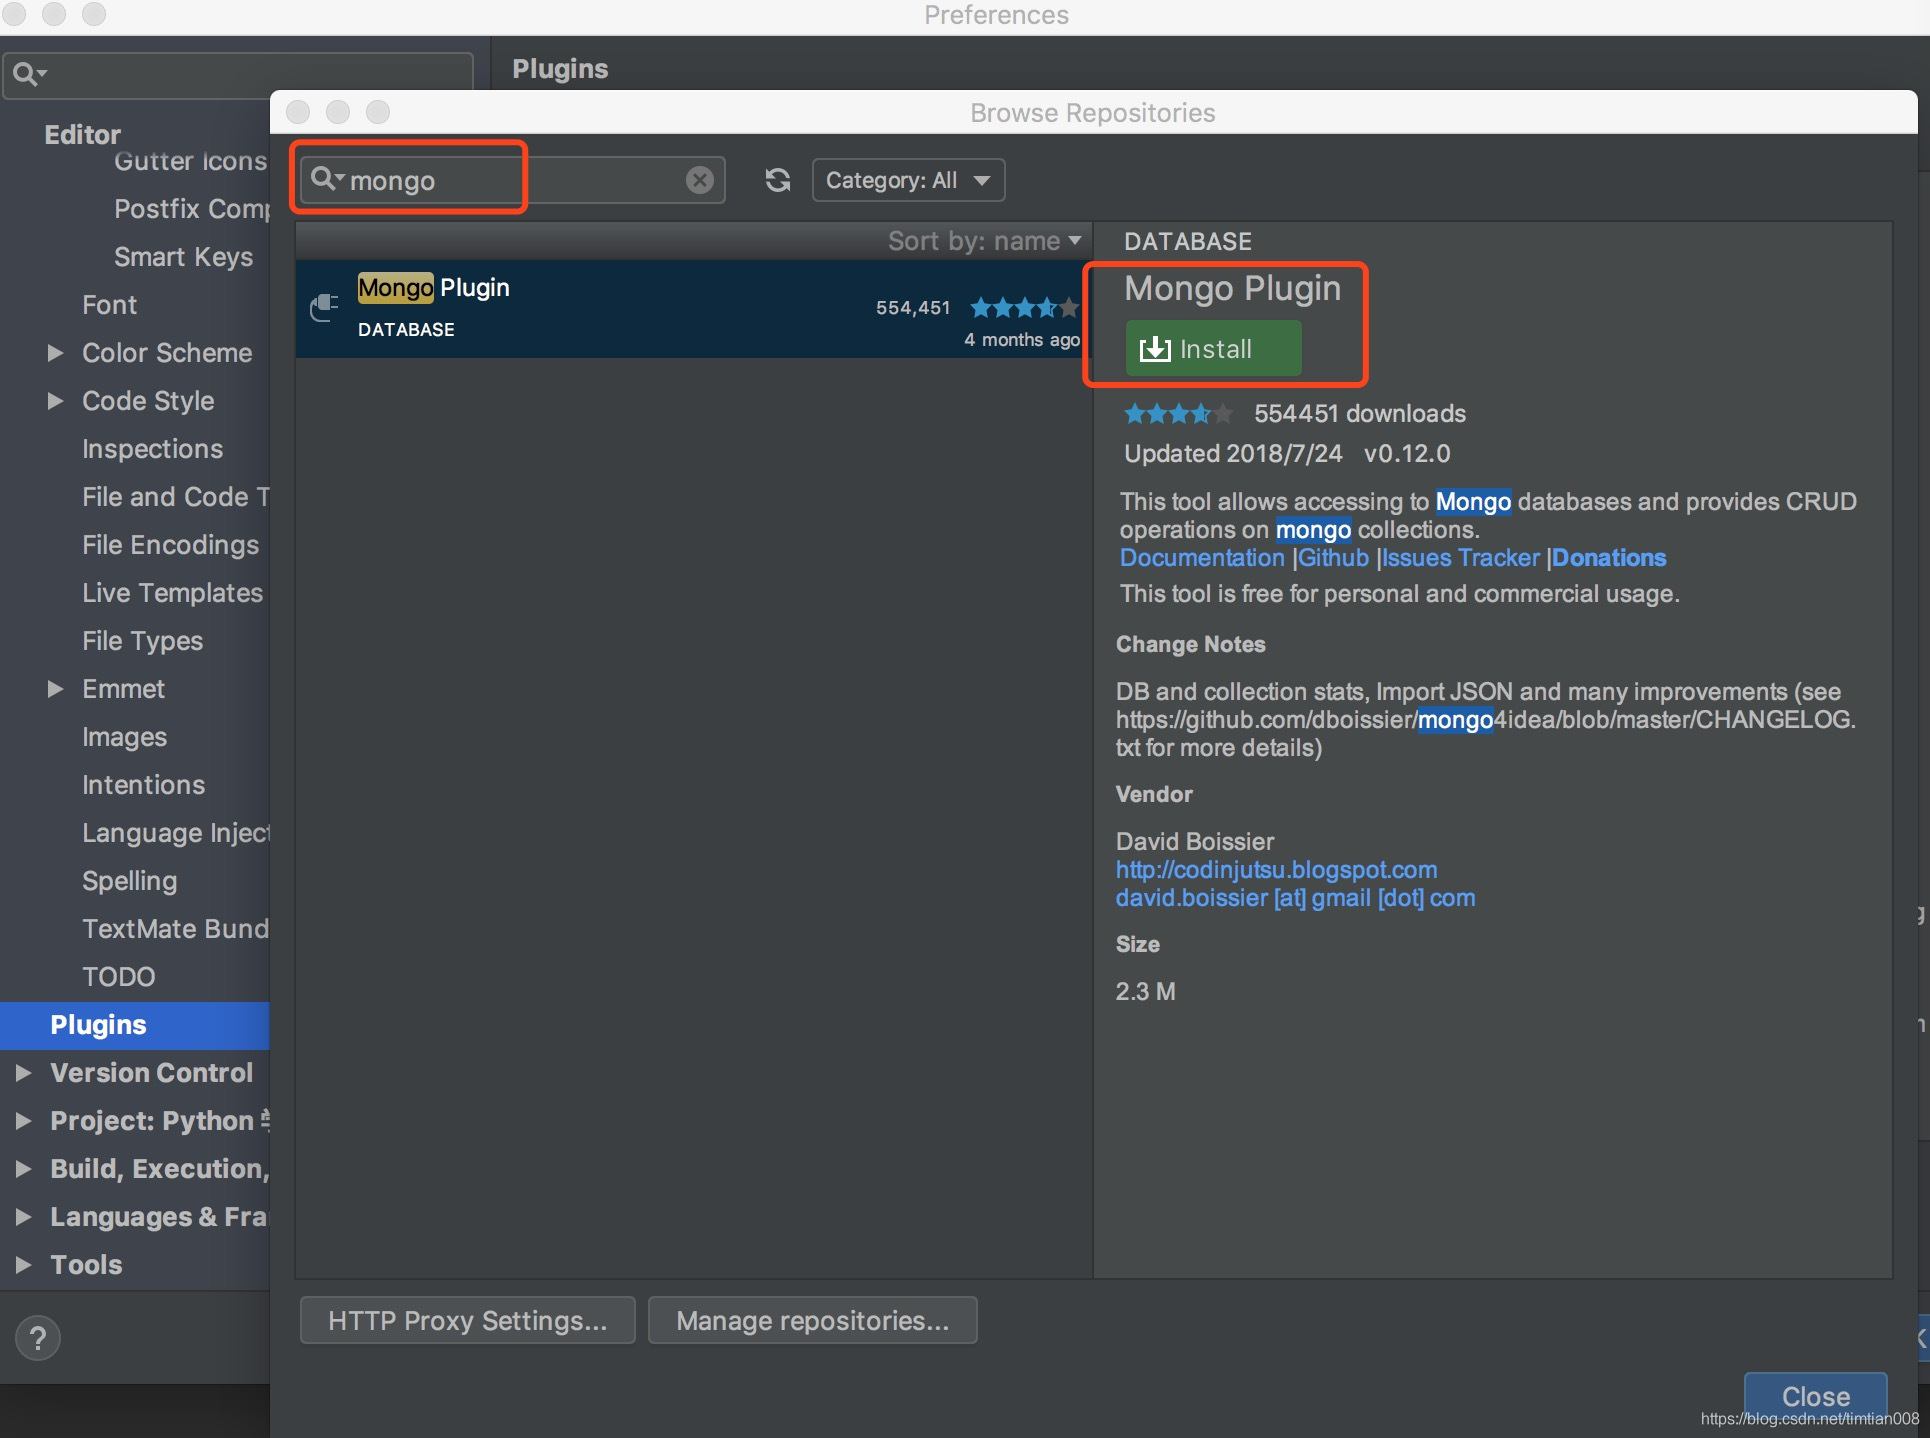The width and height of the screenshot is (1930, 1438).
Task: Install the Mongo Plugin
Action: click(1213, 348)
